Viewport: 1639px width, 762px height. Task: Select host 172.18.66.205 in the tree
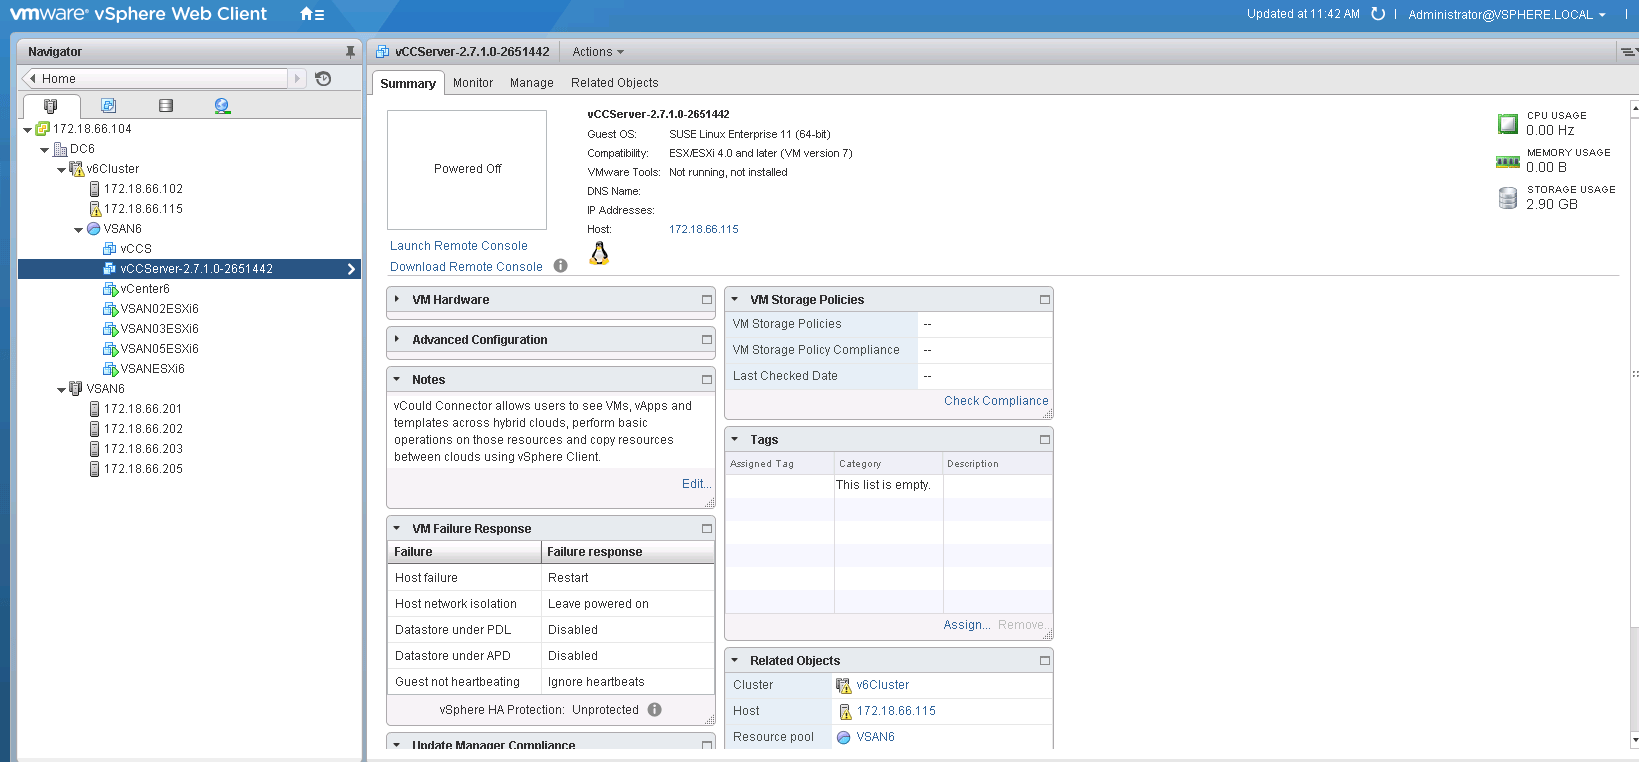click(143, 469)
